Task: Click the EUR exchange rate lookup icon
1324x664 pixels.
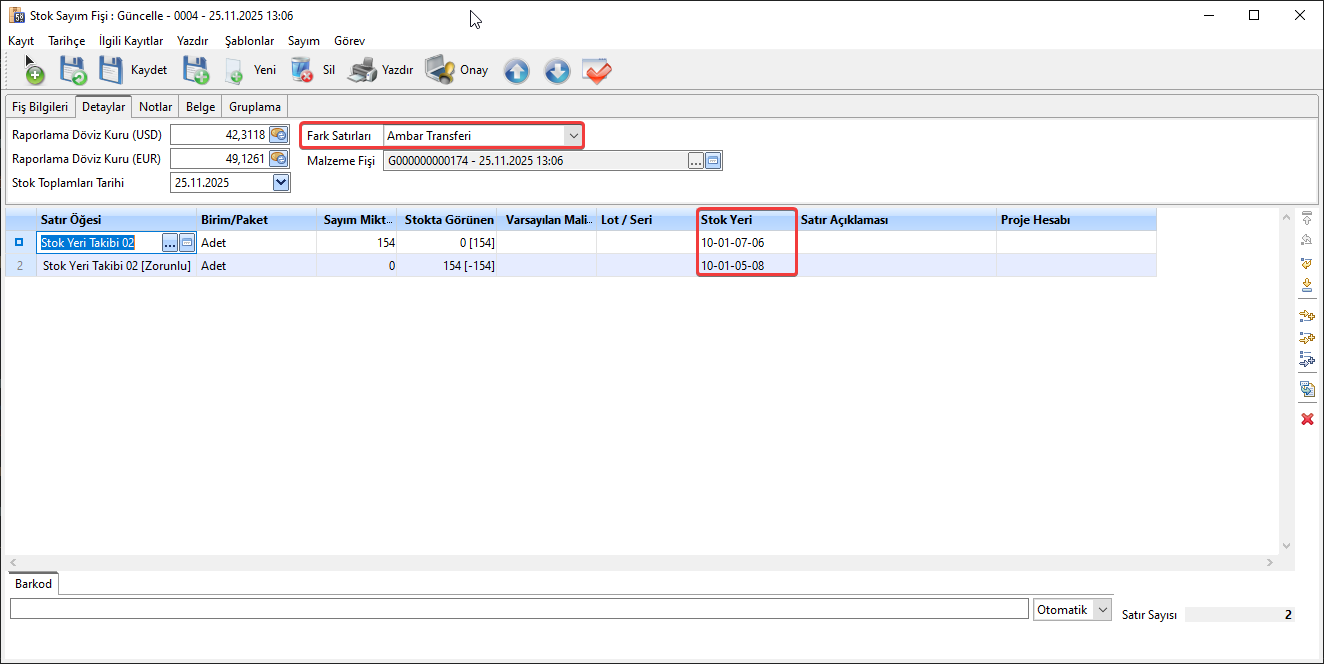Action: [279, 159]
